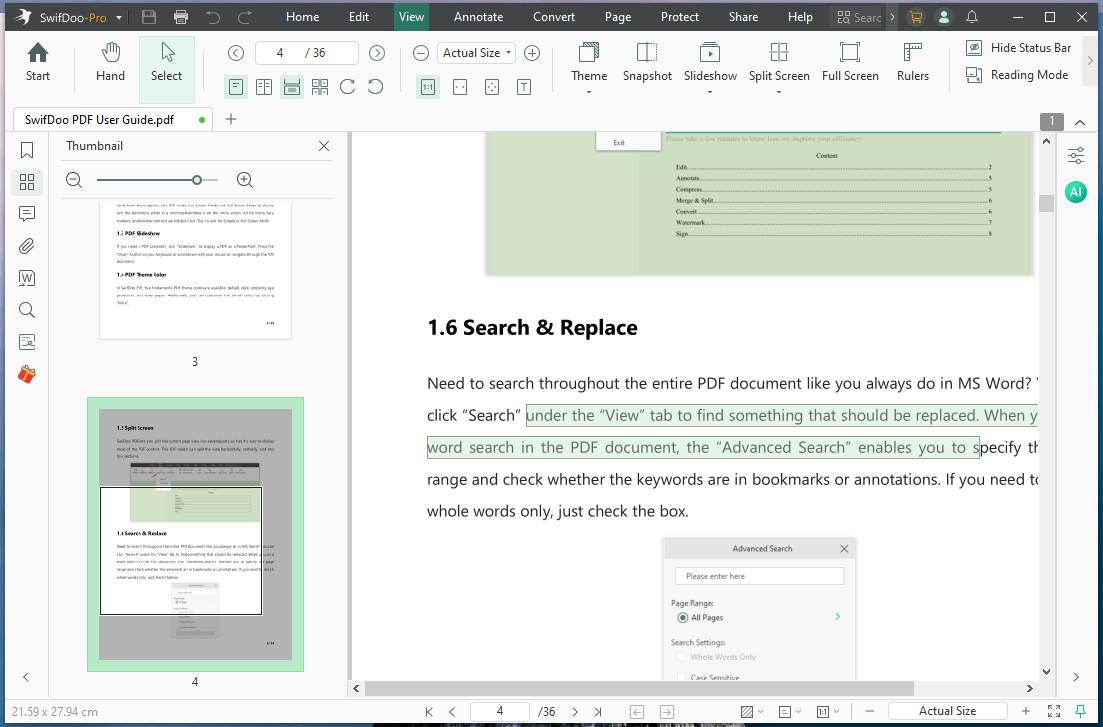Click the attachment paperclip icon in sidebar
This screenshot has width=1103, height=727.
pyautogui.click(x=26, y=246)
